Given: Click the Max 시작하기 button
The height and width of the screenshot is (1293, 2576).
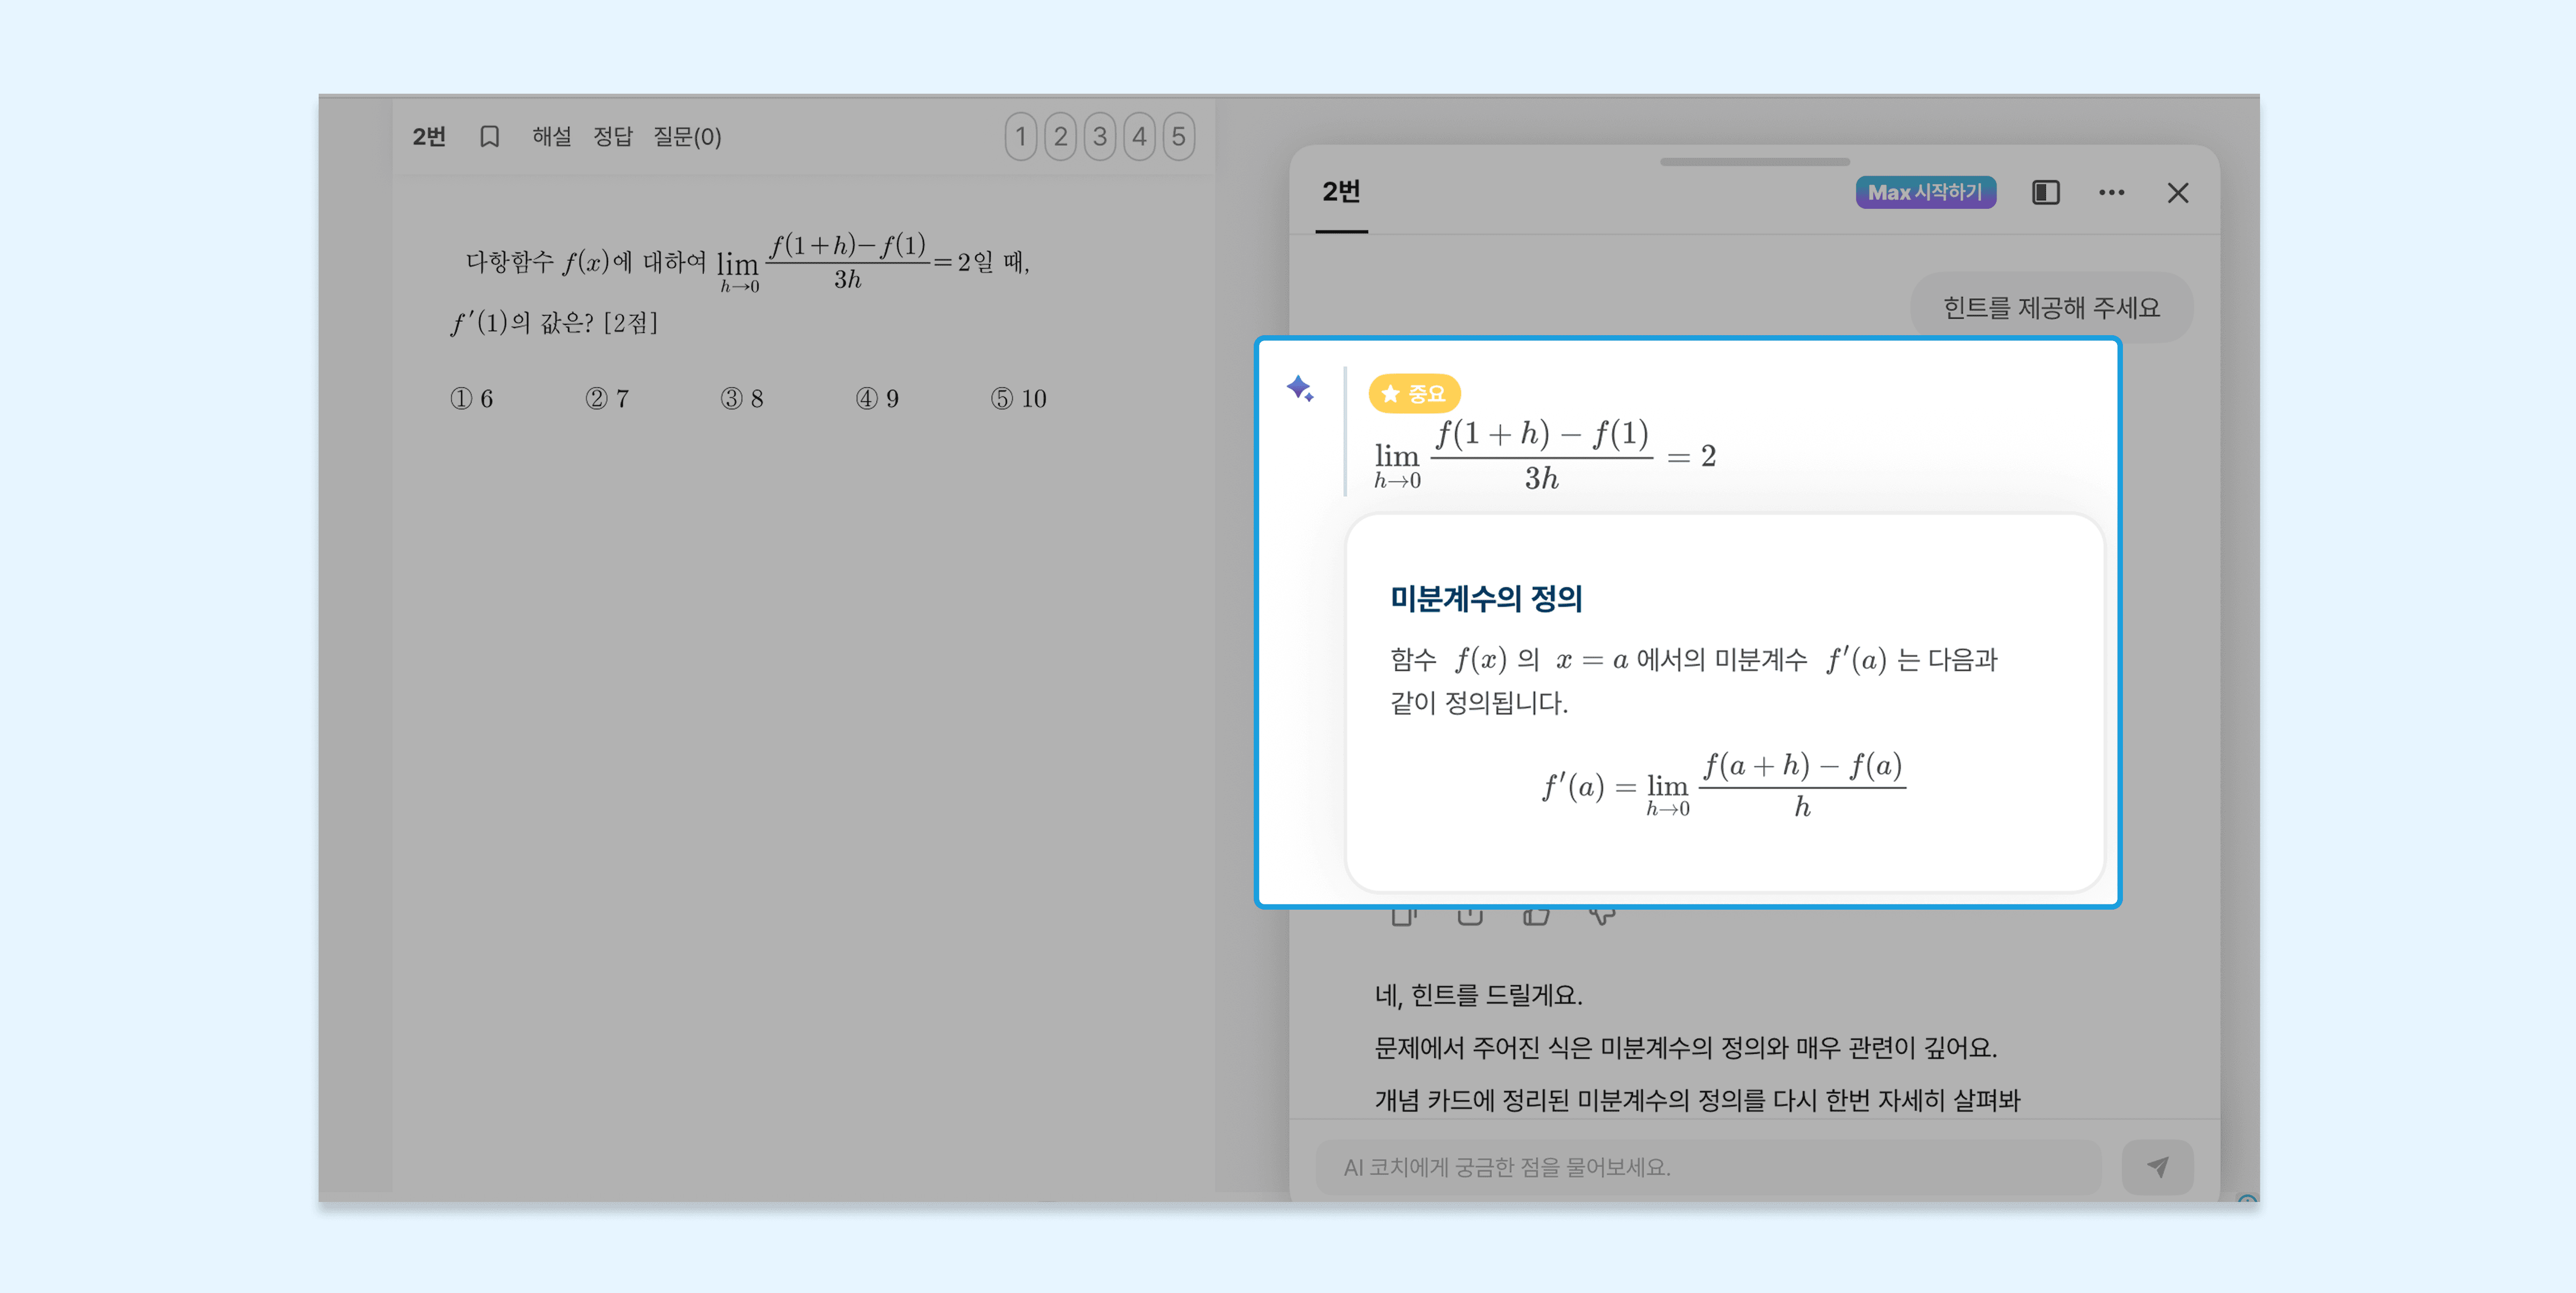Looking at the screenshot, I should (1925, 192).
